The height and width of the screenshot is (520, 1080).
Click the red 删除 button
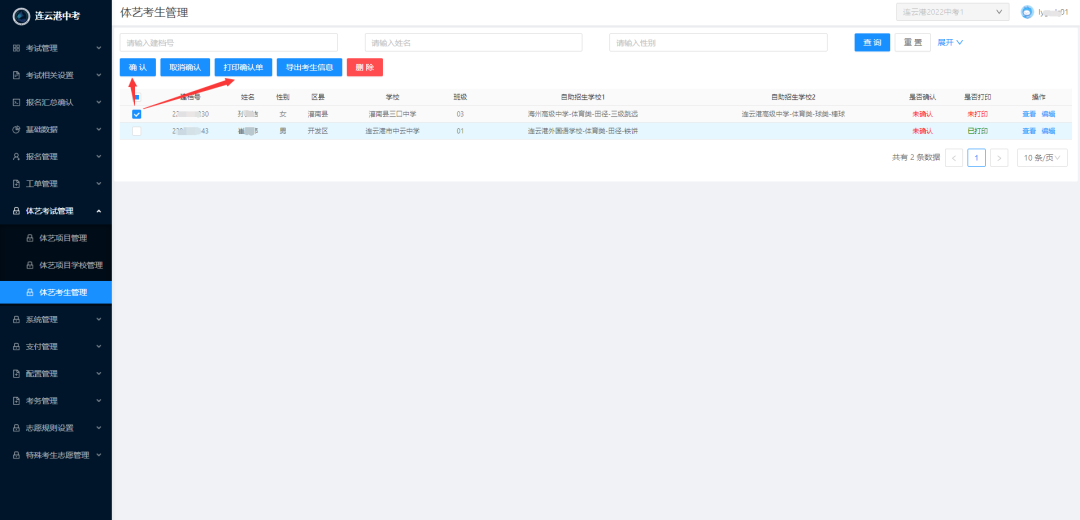(x=365, y=67)
